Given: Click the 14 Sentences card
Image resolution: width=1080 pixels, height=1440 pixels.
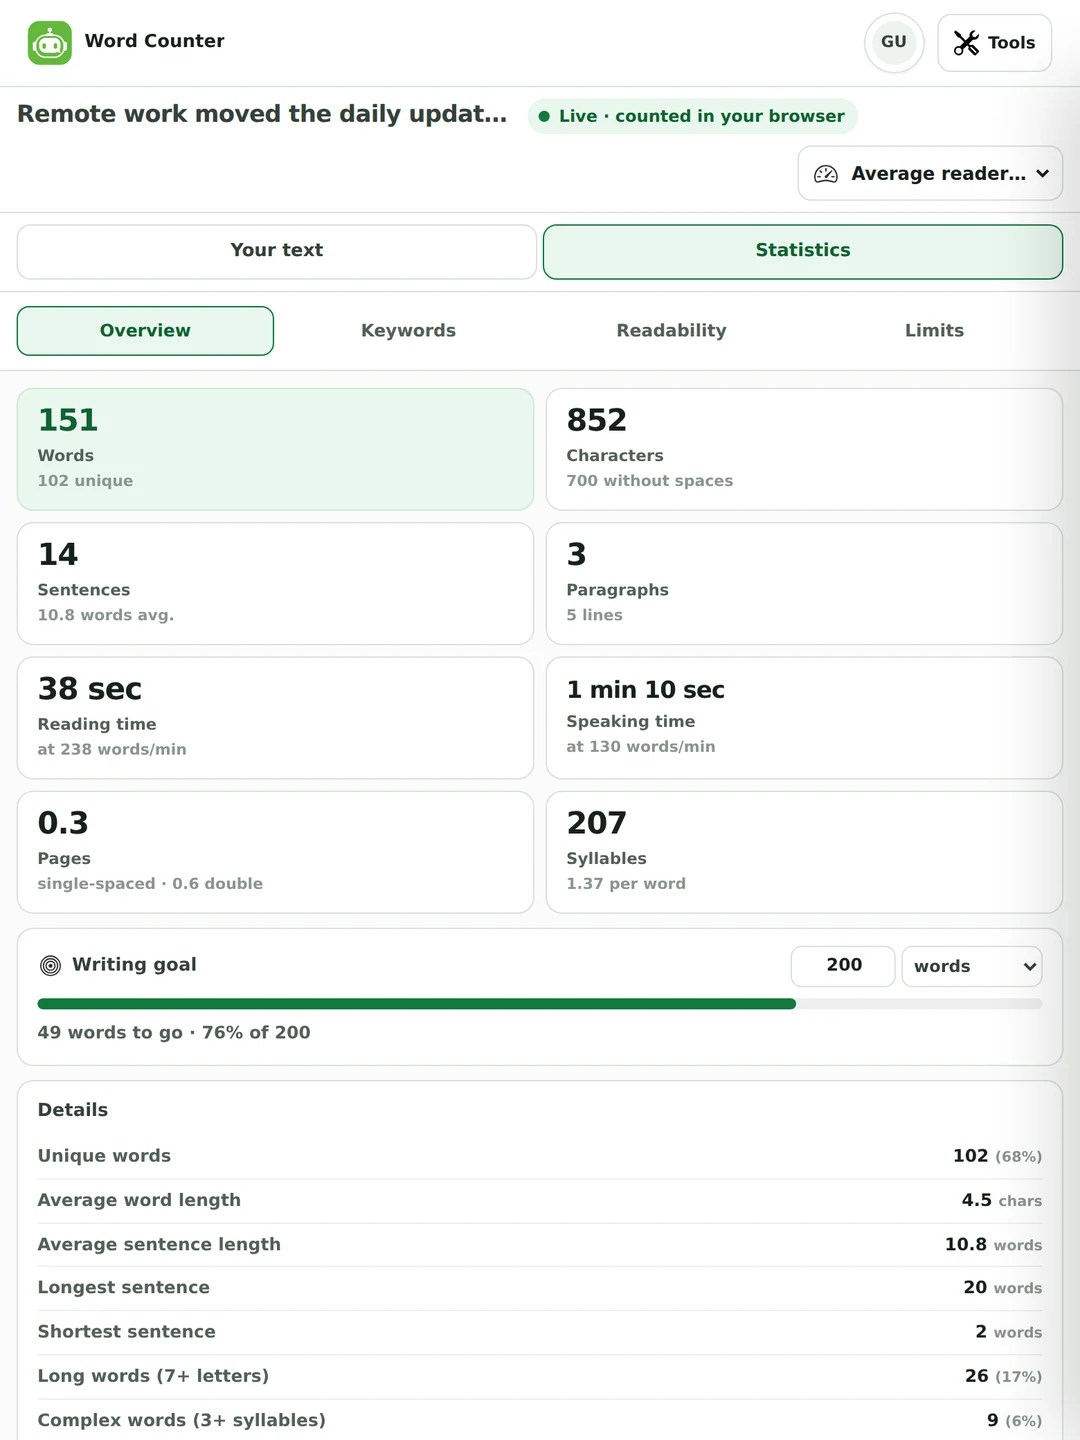Looking at the screenshot, I should click(275, 584).
